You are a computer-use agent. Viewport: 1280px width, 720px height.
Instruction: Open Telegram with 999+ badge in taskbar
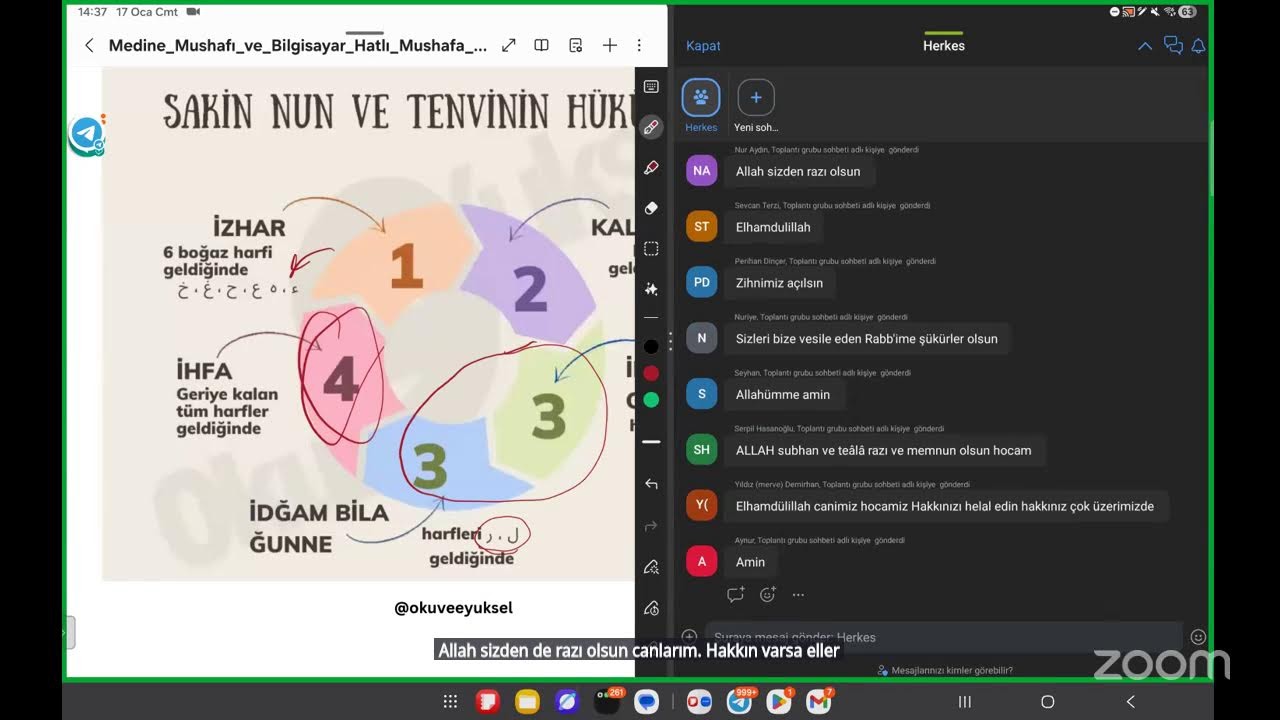click(x=740, y=702)
